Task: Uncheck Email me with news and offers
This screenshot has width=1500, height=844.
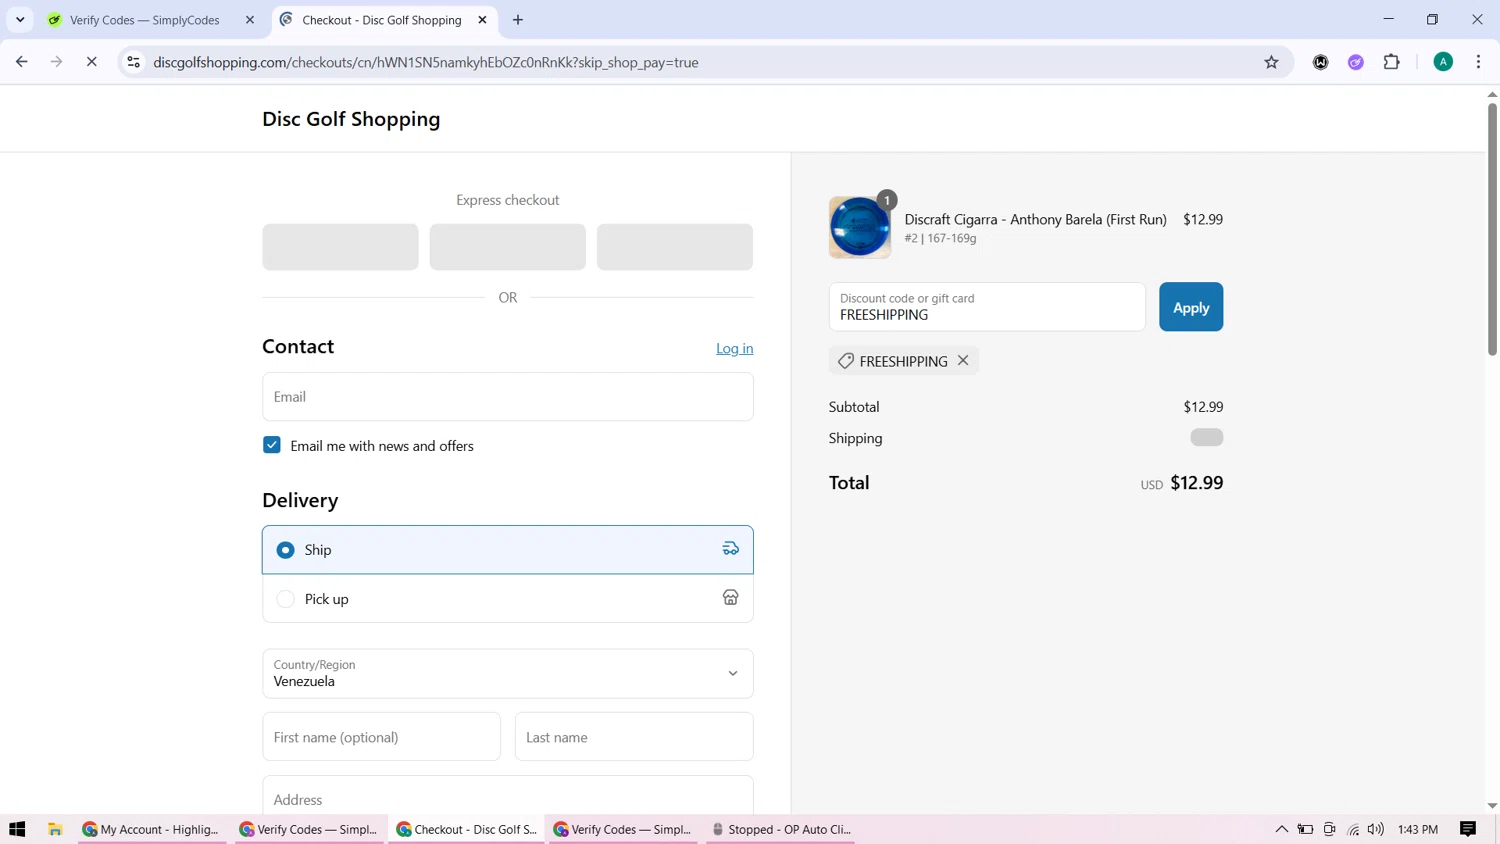Action: click(272, 445)
